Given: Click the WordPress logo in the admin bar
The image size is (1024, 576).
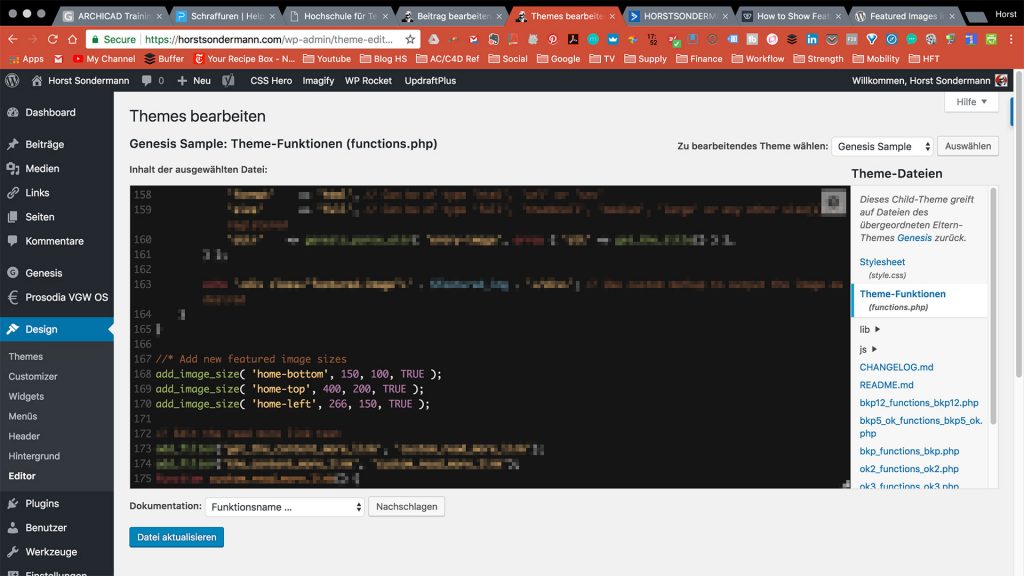Looking at the screenshot, I should tap(10, 79).
